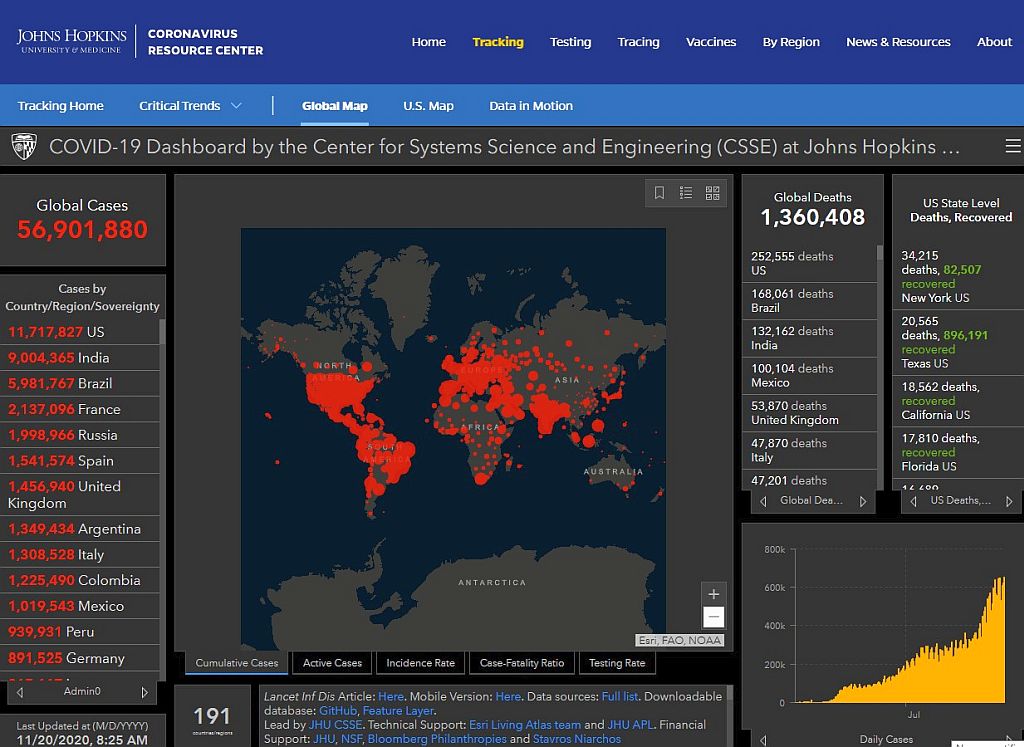Select France in the cases list
This screenshot has height=747, width=1024.
tap(80, 409)
